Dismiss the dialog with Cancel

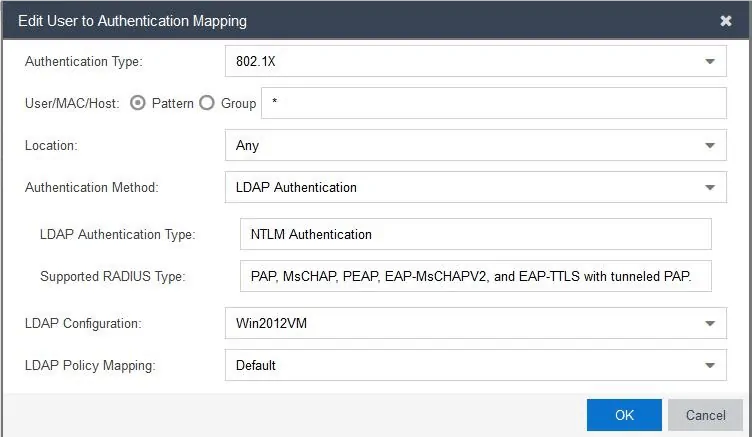(x=705, y=415)
